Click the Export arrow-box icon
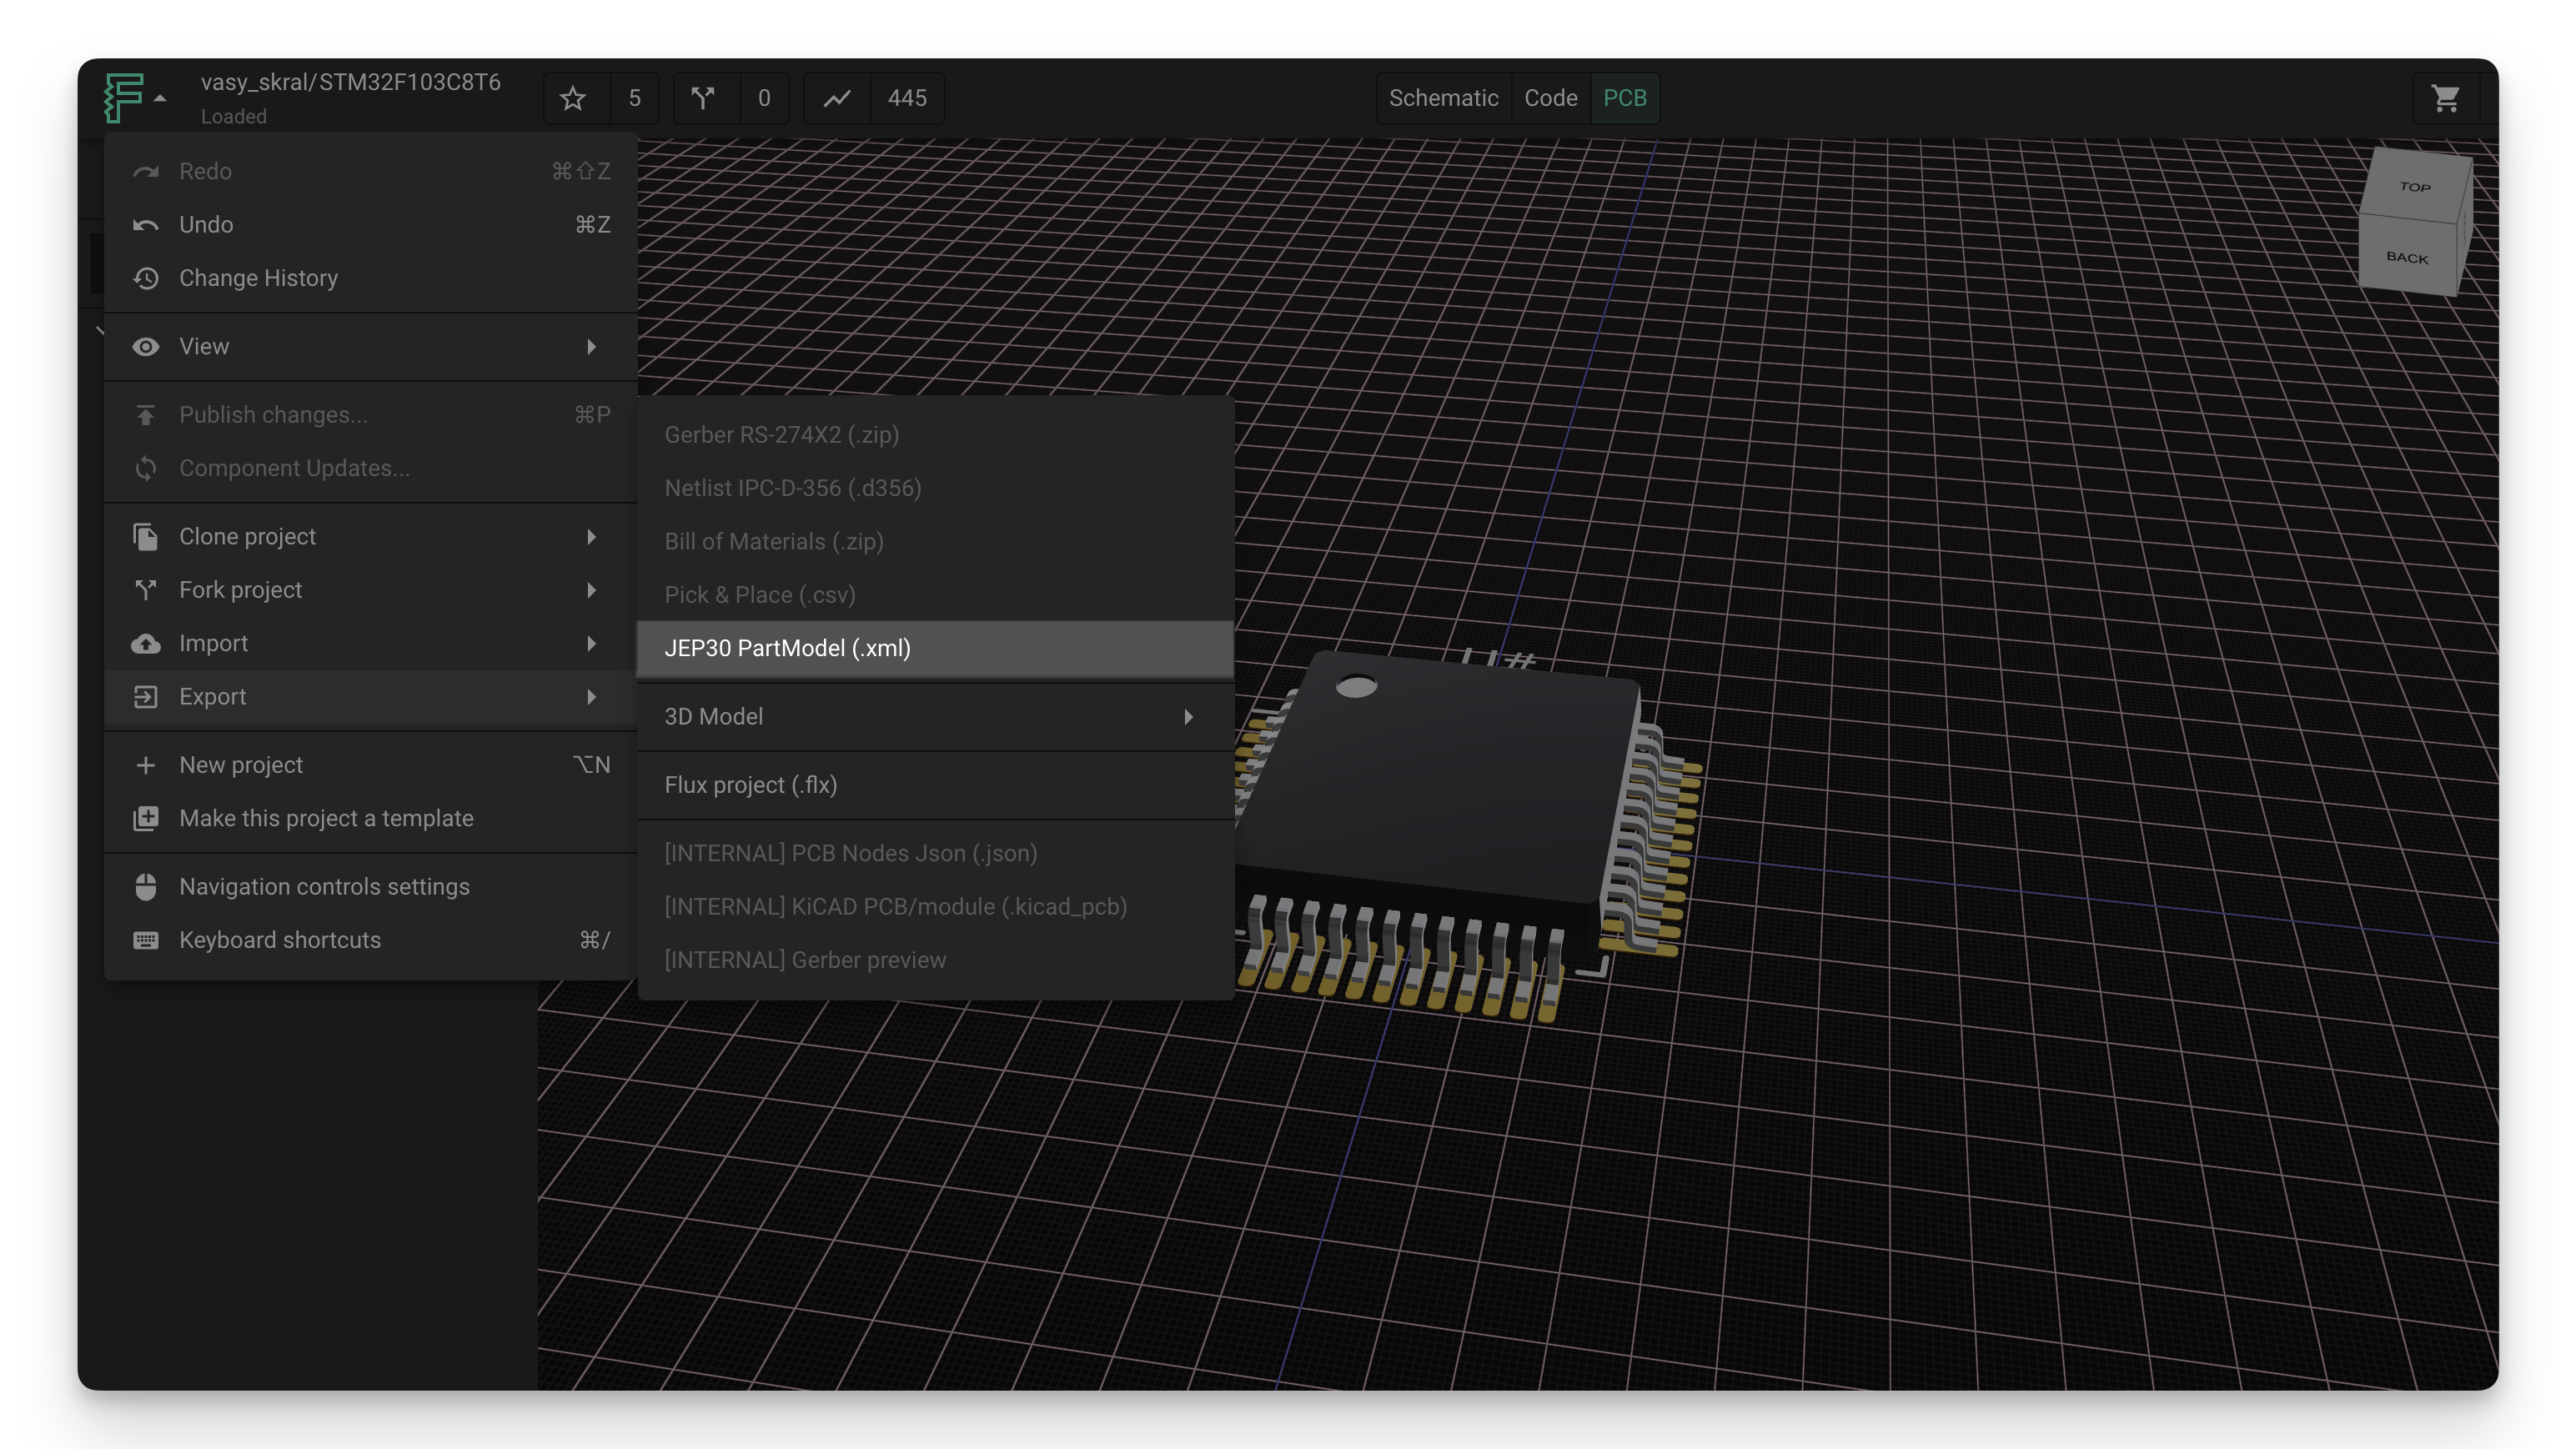The image size is (2576, 1449). [x=146, y=697]
